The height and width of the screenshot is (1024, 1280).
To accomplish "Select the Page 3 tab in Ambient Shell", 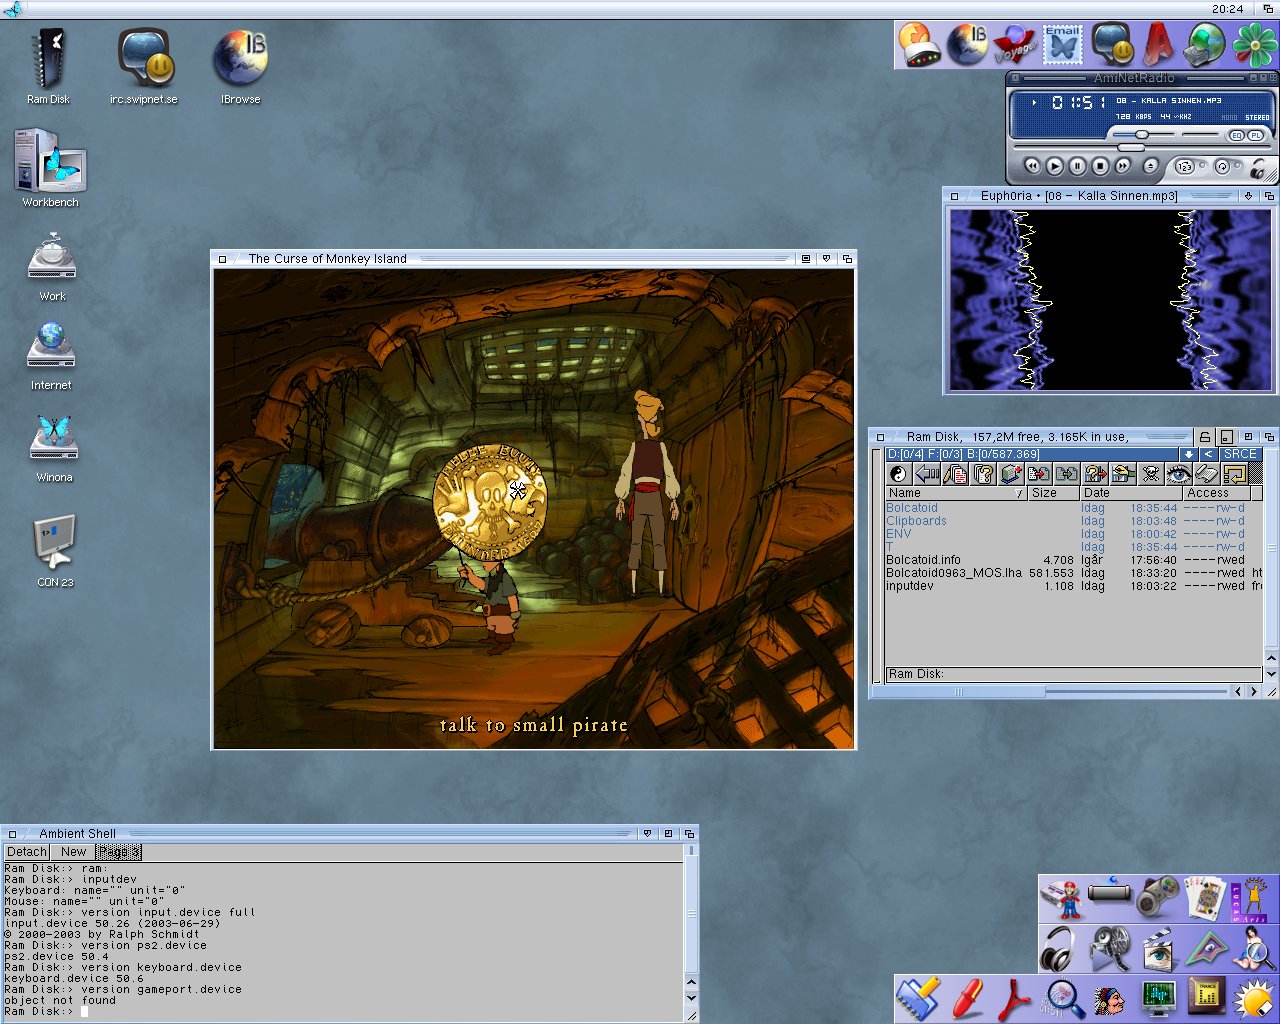I will coord(118,852).
